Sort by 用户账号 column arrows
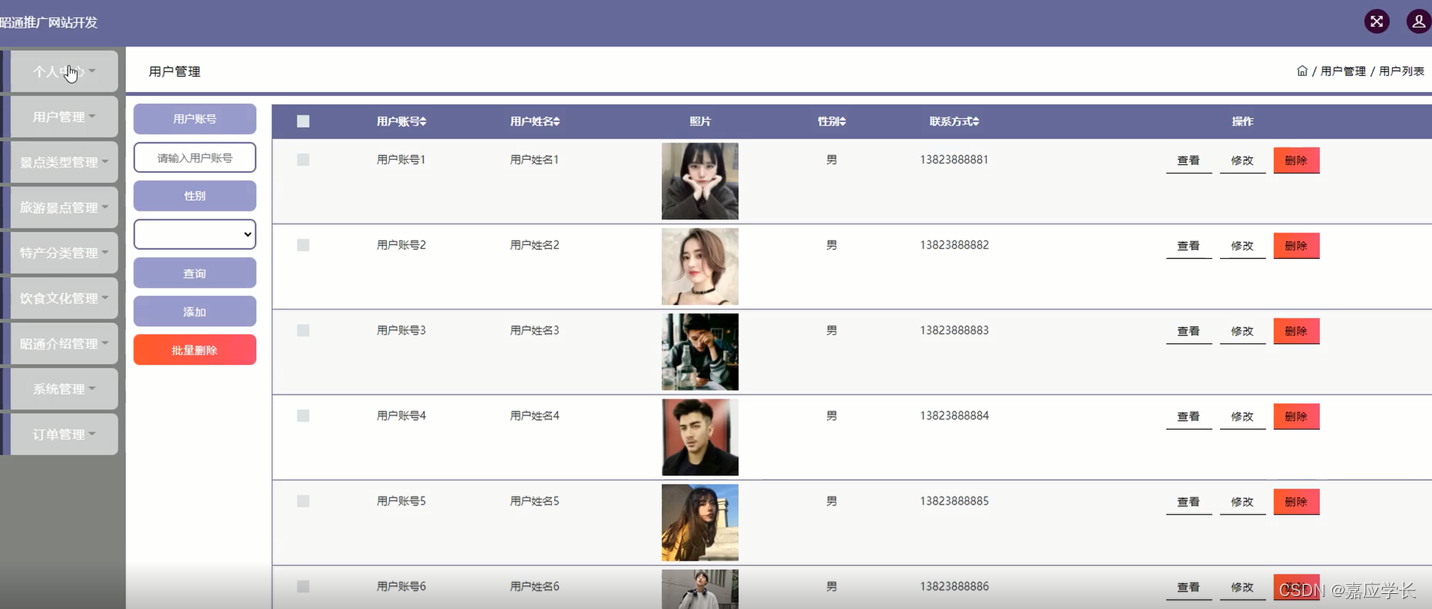The width and height of the screenshot is (1432, 609). click(423, 122)
